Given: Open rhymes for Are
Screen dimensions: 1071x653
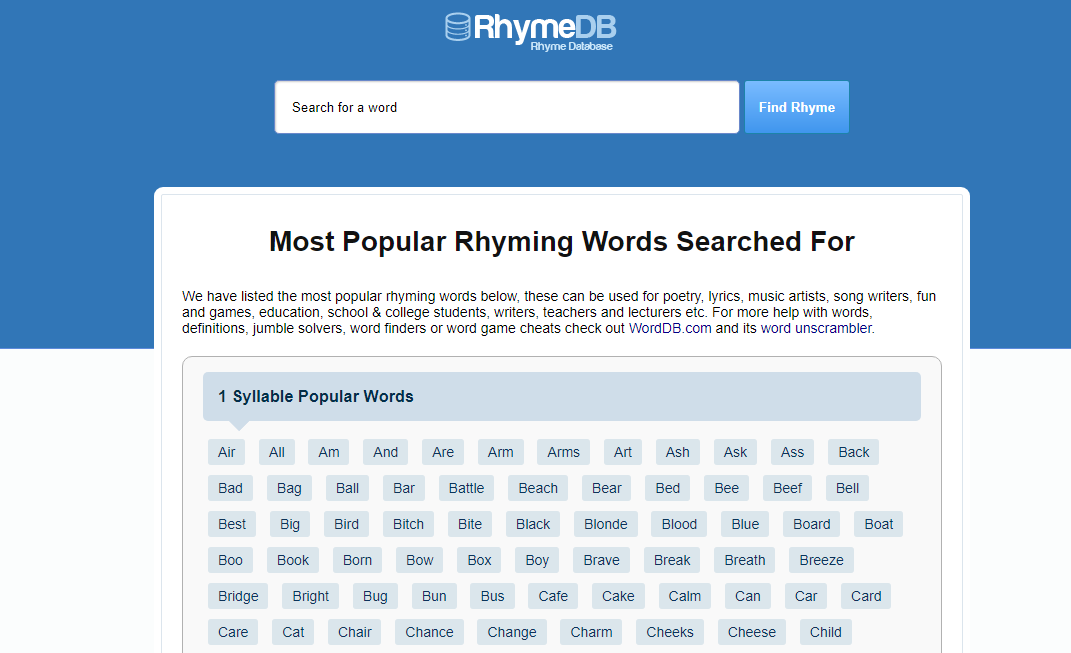Looking at the screenshot, I should click(443, 452).
